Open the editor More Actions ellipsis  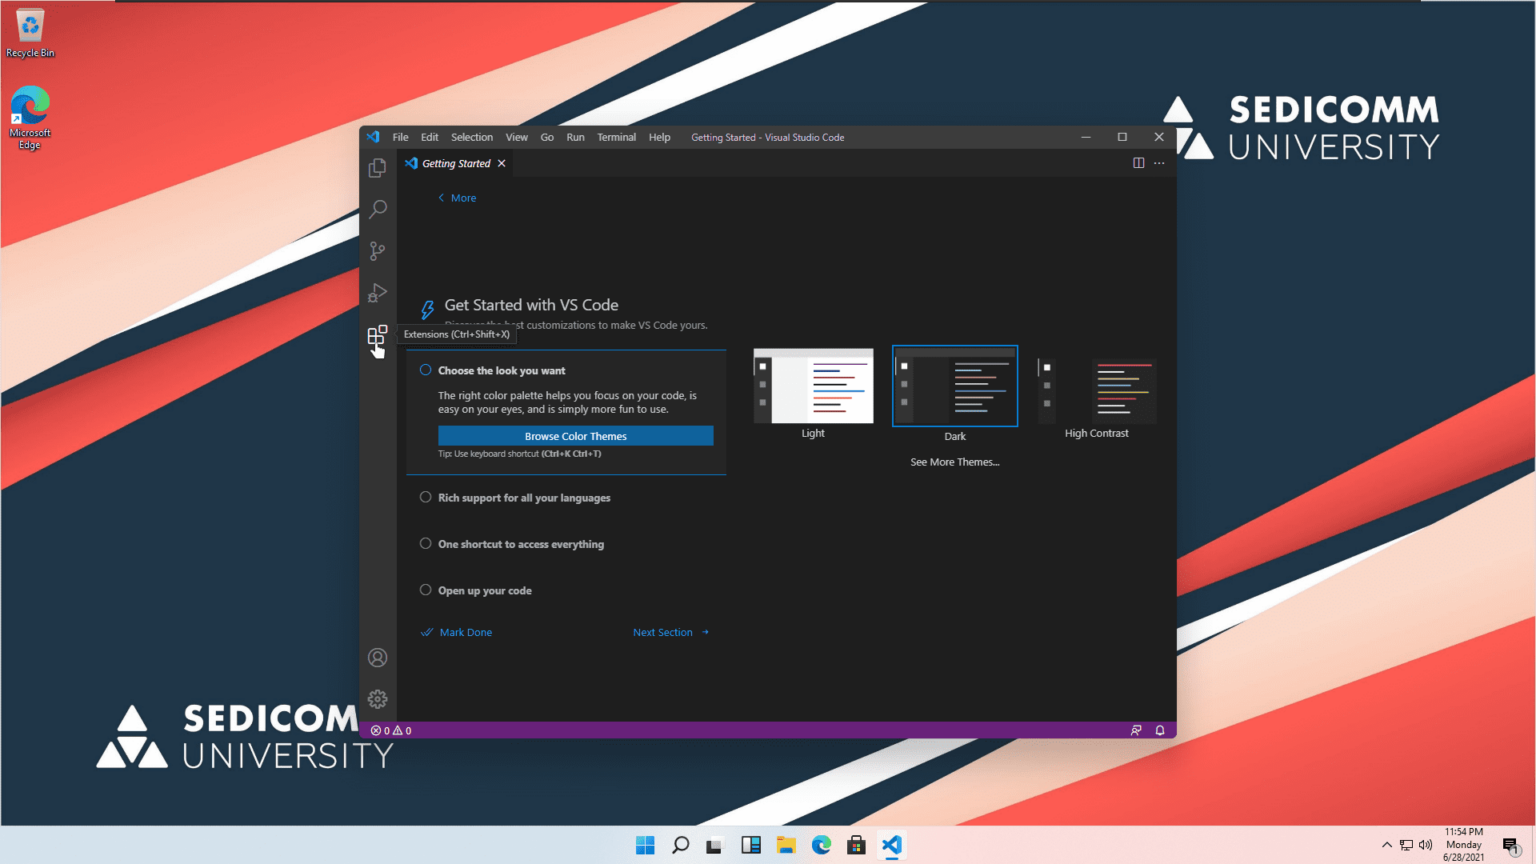click(x=1159, y=163)
